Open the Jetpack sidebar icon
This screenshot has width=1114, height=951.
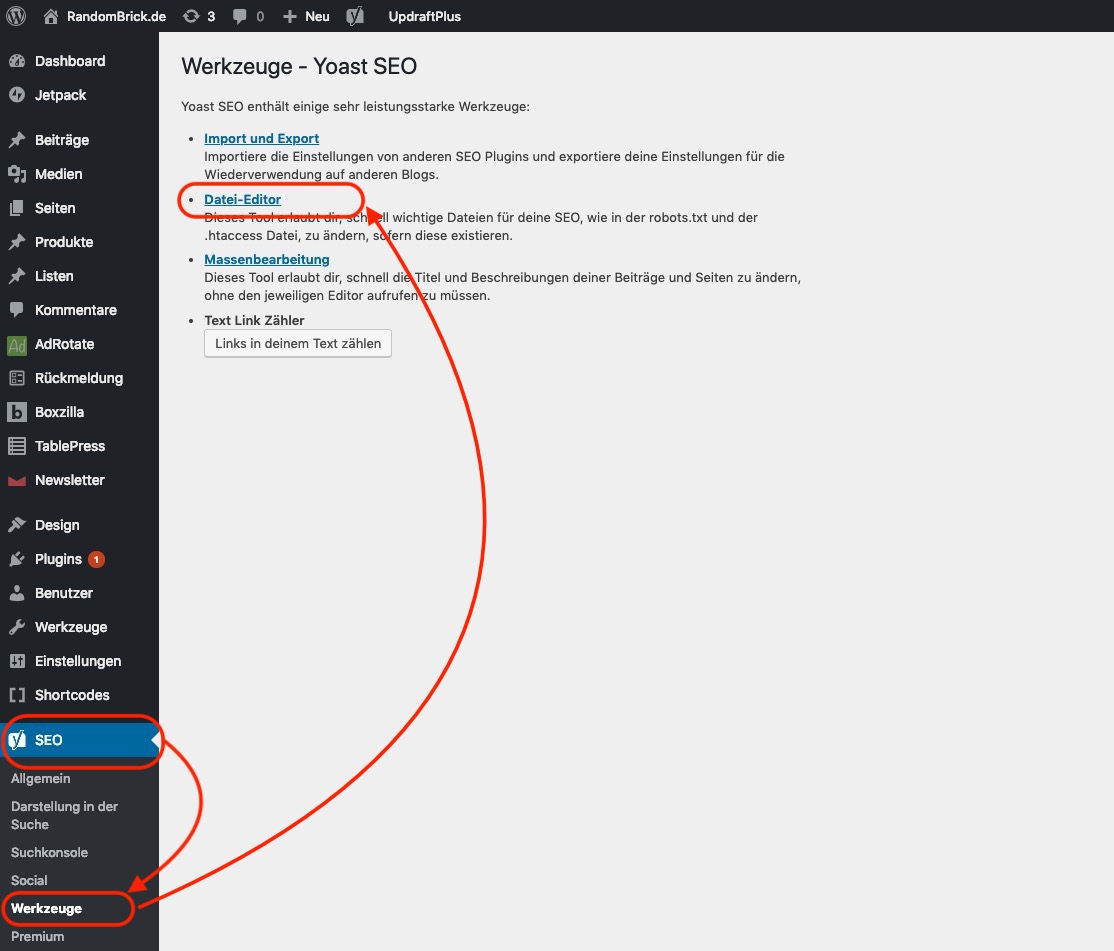tap(16, 95)
